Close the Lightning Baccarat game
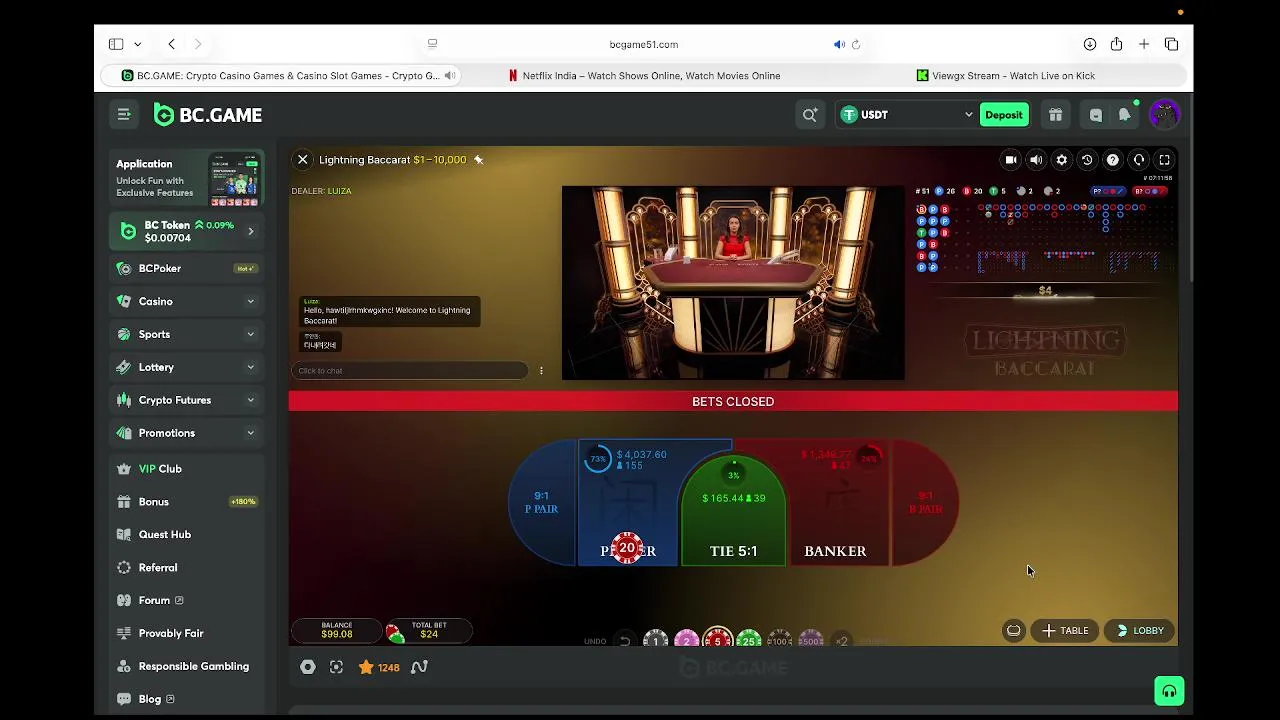 pyautogui.click(x=303, y=160)
